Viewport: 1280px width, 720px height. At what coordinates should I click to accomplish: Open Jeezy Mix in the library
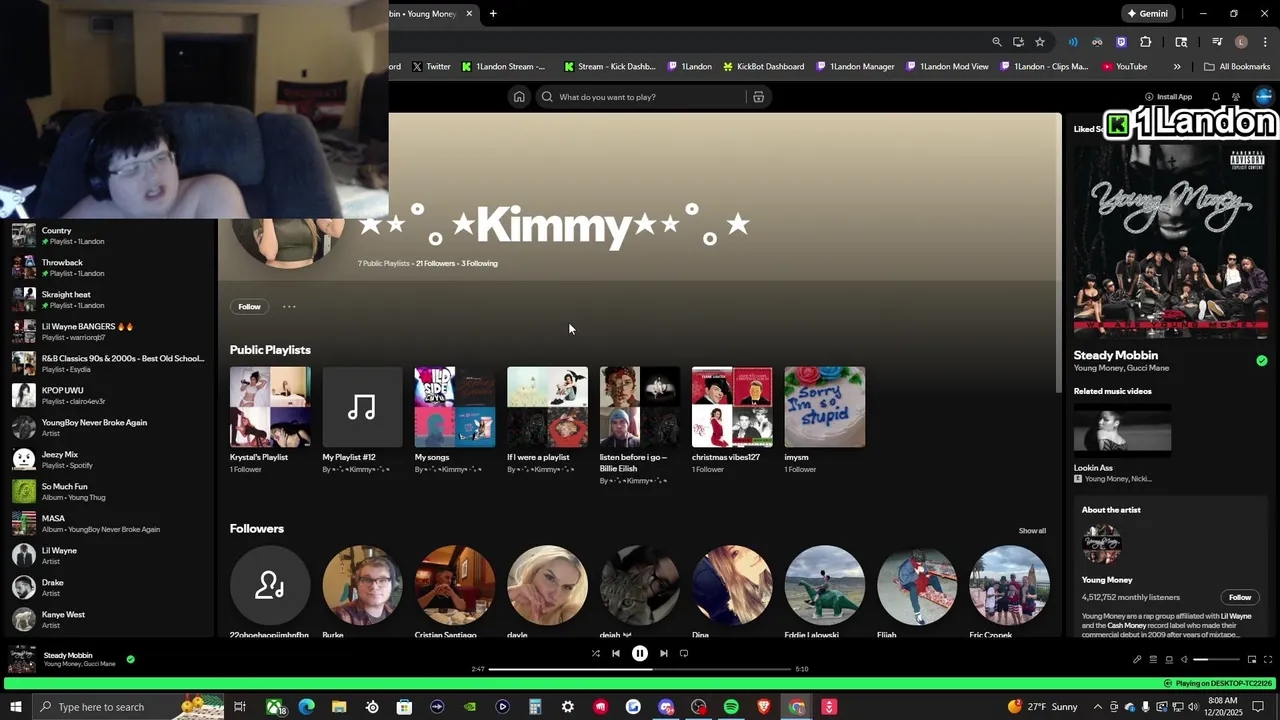108,459
